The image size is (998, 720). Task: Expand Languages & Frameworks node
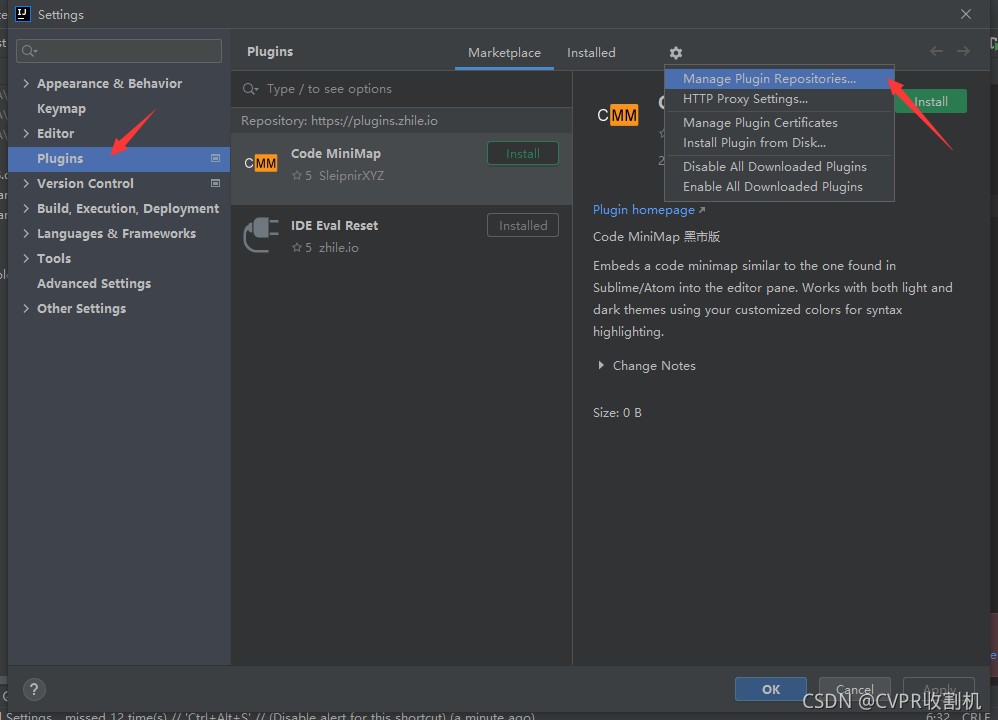[26, 233]
